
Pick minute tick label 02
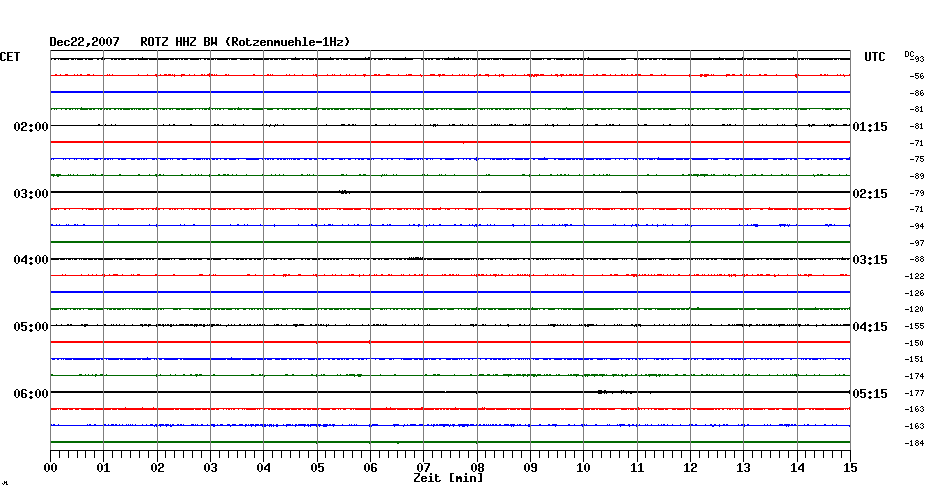click(x=157, y=468)
